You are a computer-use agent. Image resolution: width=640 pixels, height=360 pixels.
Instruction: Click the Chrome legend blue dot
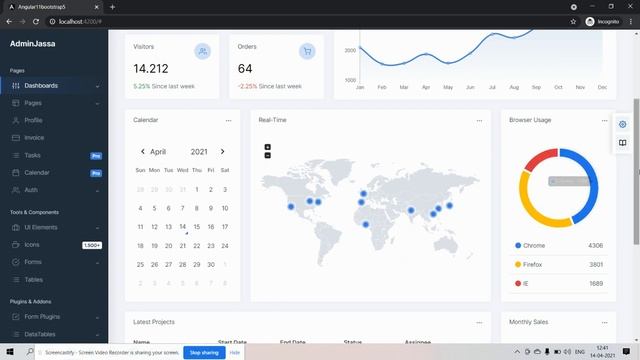pyautogui.click(x=518, y=245)
